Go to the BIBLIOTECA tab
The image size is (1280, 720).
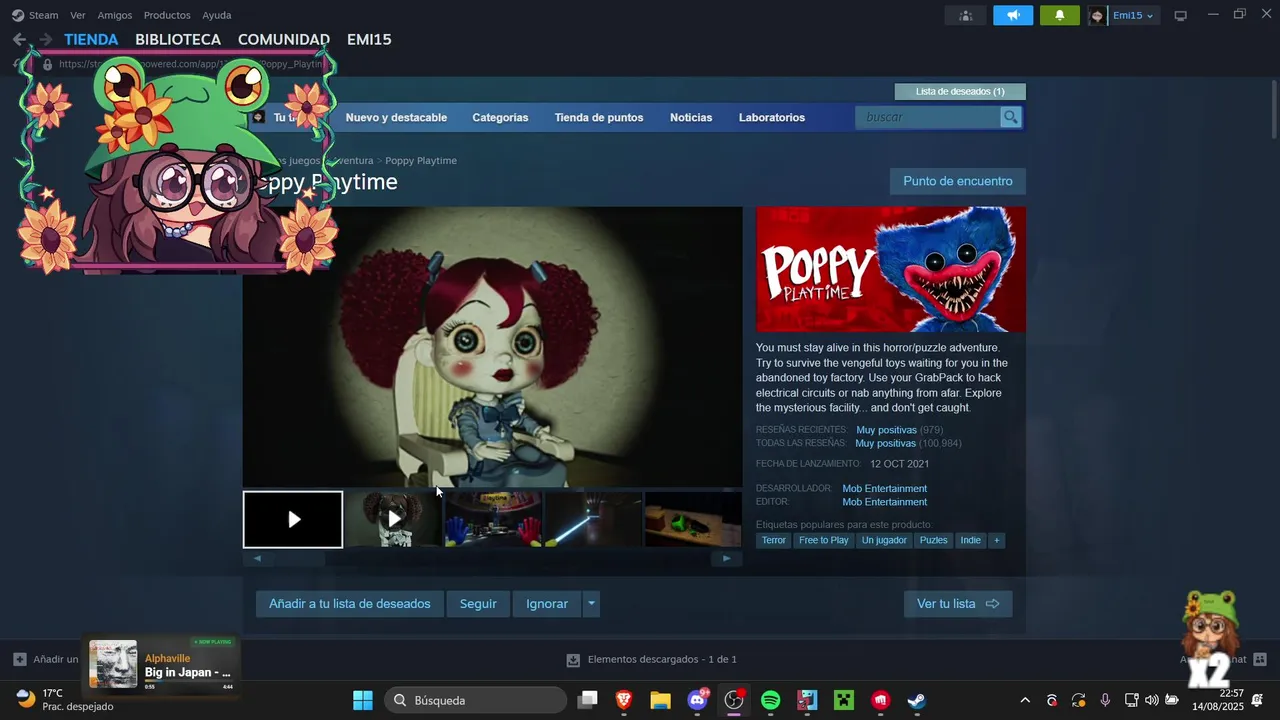(x=178, y=39)
